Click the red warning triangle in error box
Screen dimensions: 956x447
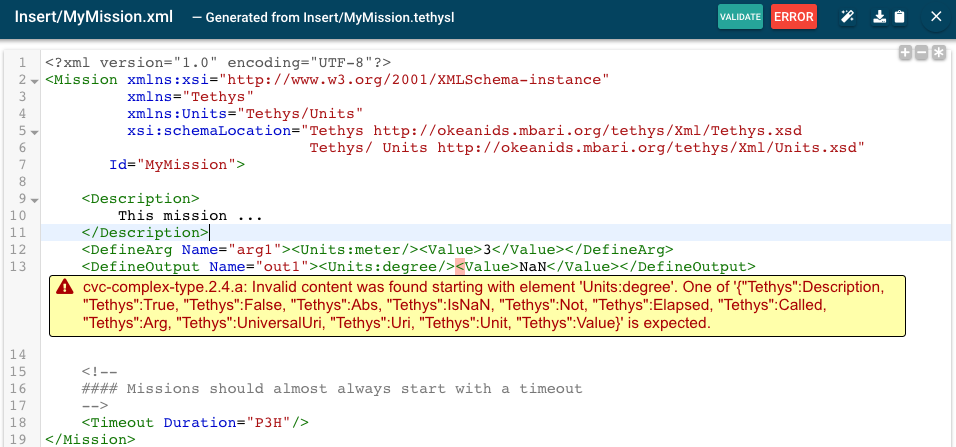click(x=65, y=287)
